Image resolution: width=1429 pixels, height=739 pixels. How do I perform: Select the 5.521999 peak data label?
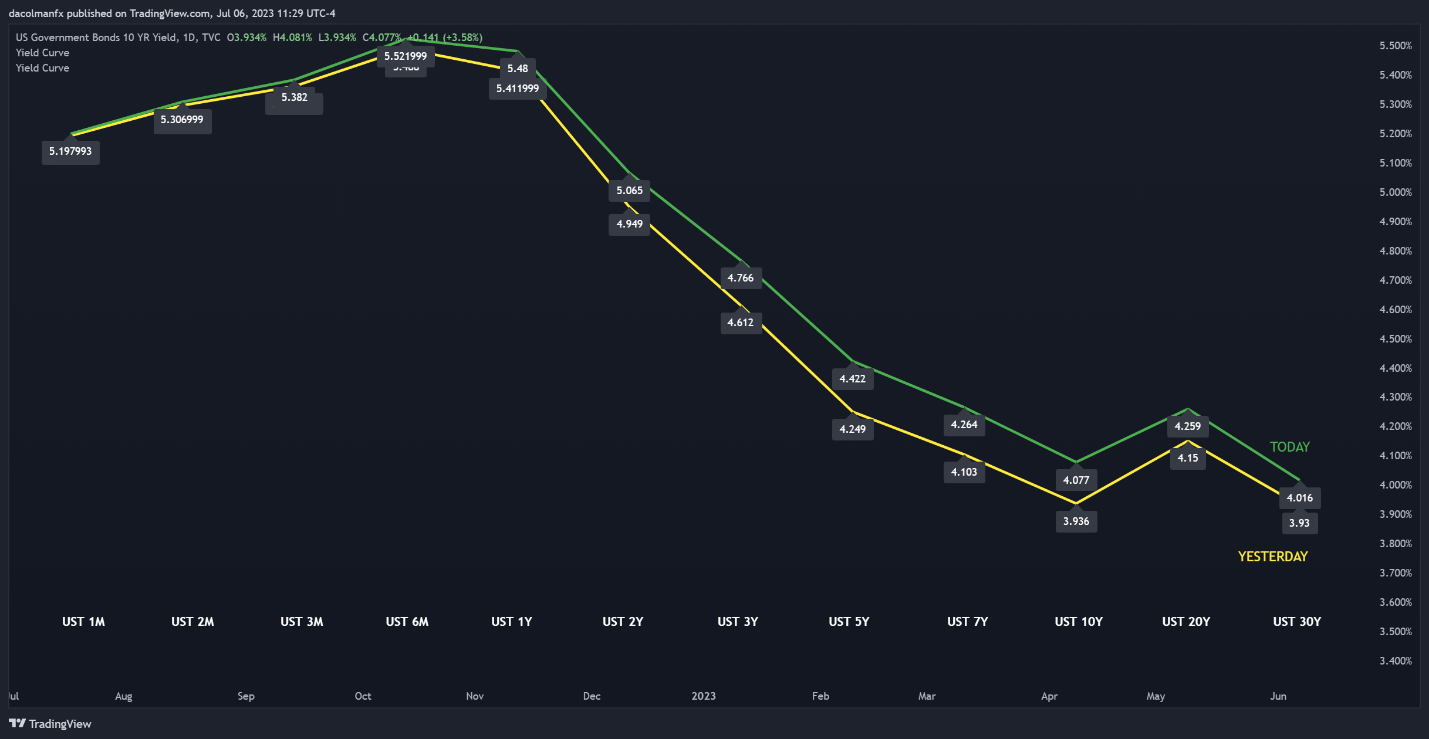point(406,56)
